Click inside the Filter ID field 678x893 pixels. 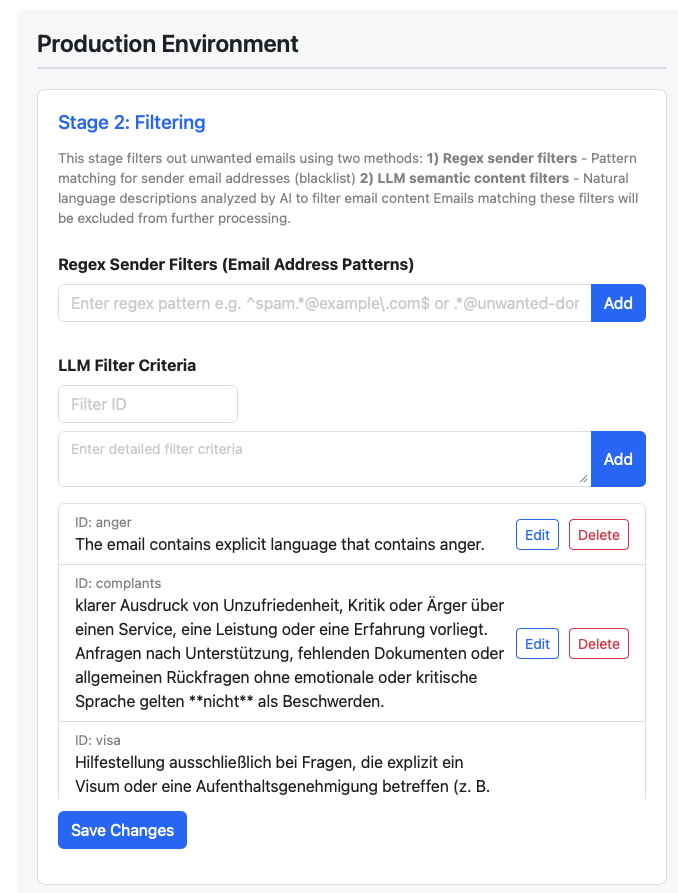click(147, 403)
